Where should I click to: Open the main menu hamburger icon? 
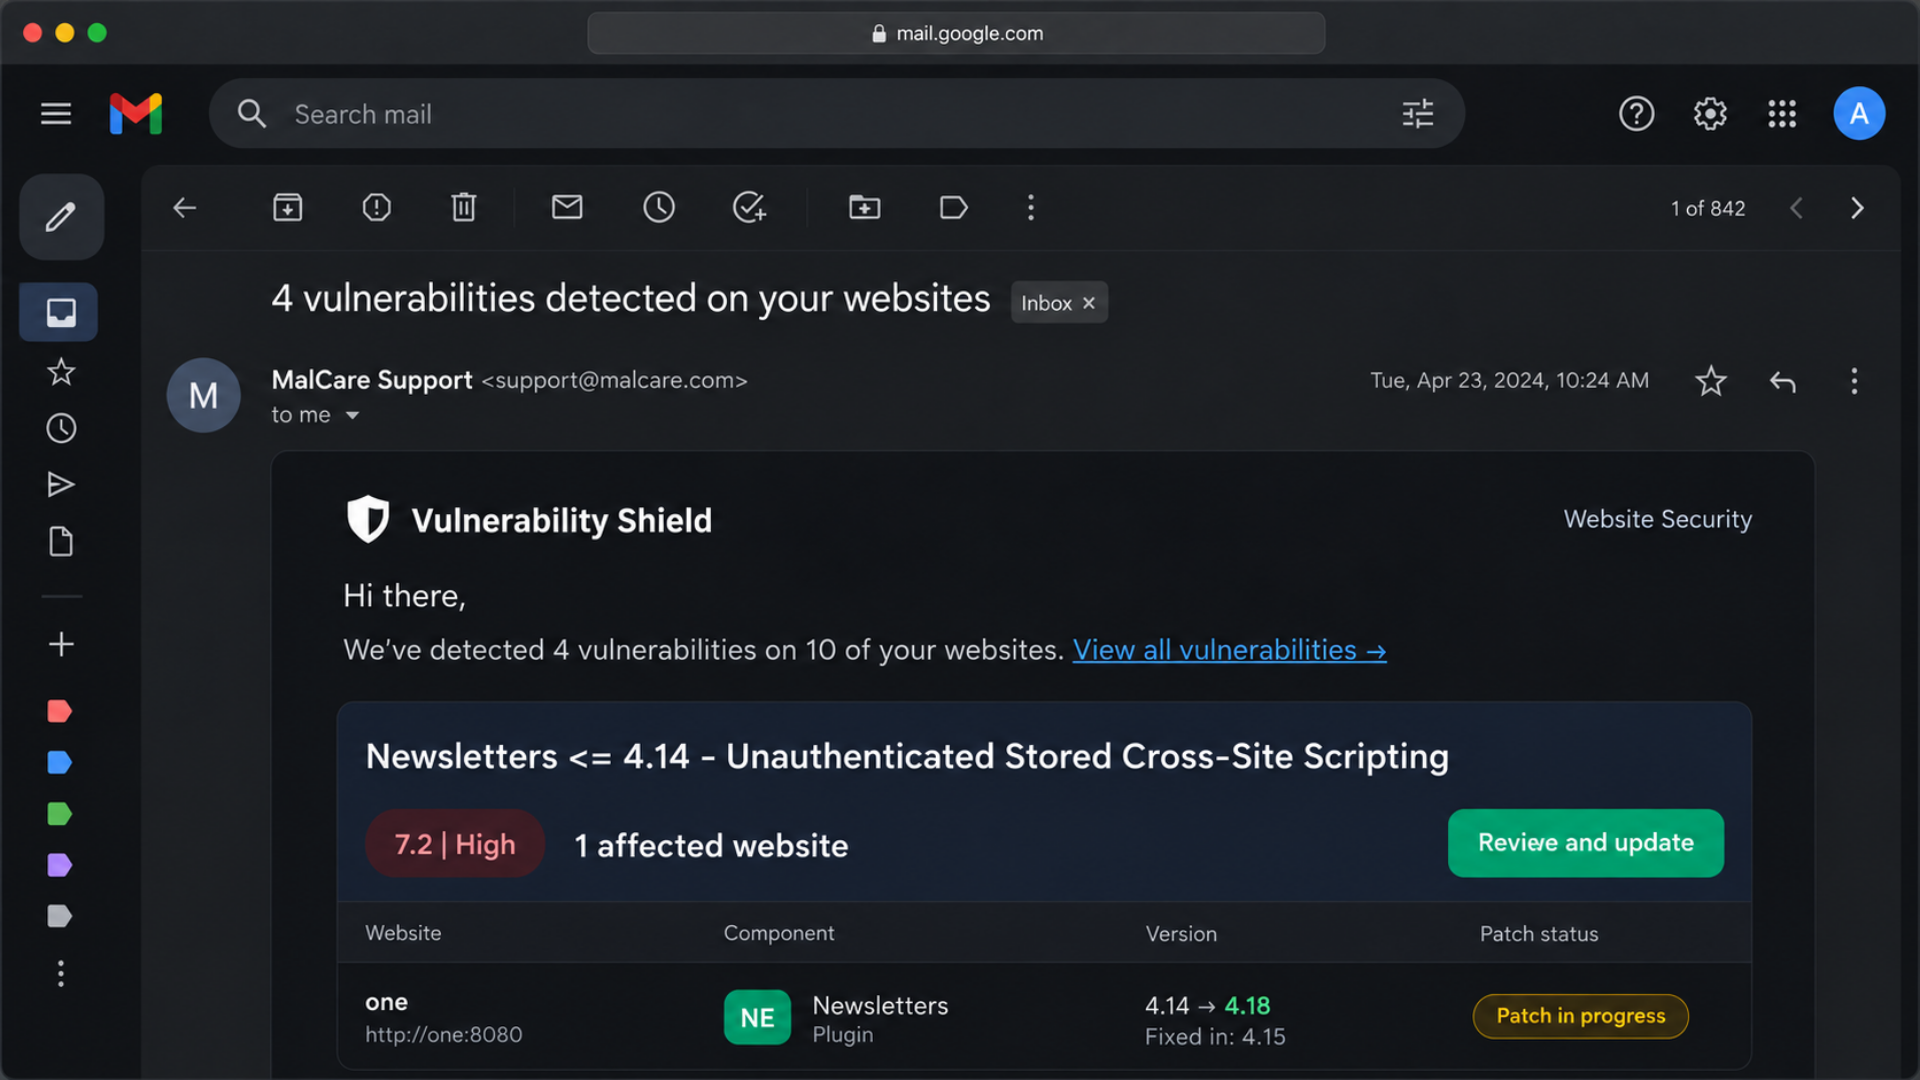(56, 114)
